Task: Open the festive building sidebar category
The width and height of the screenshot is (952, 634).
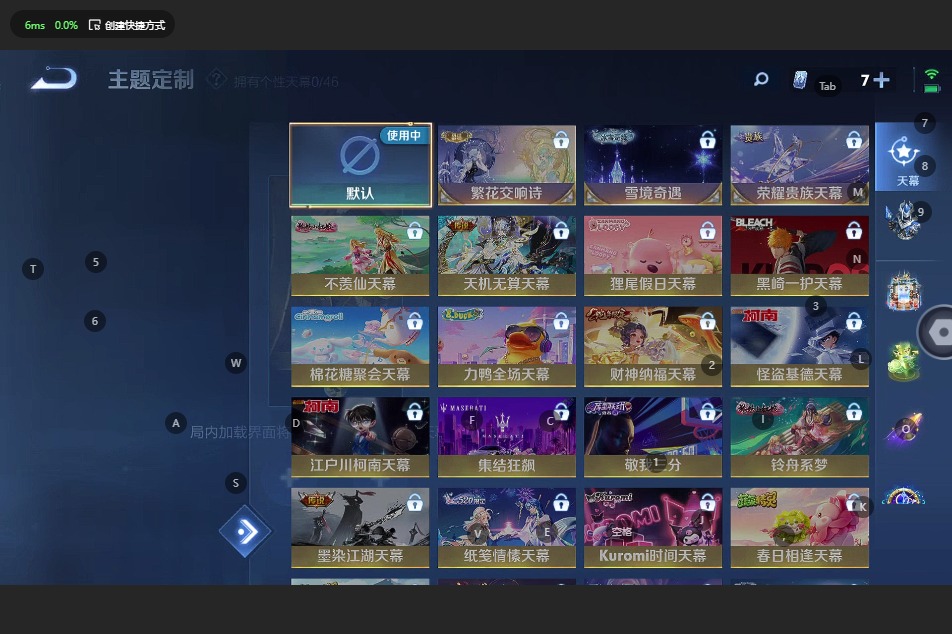Action: pyautogui.click(x=903, y=292)
